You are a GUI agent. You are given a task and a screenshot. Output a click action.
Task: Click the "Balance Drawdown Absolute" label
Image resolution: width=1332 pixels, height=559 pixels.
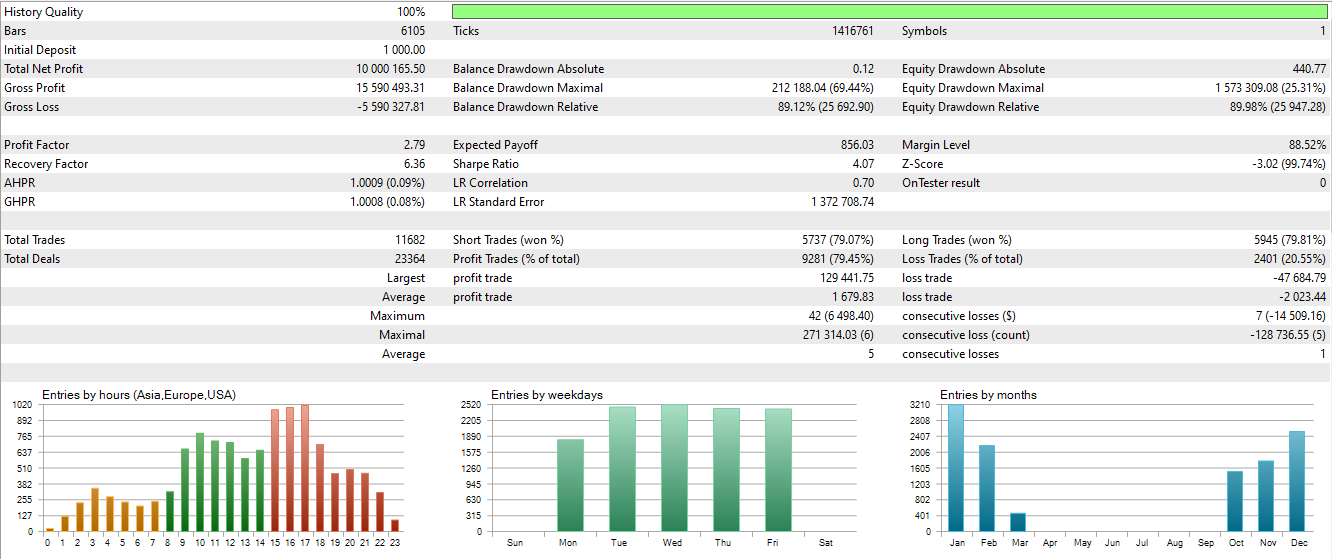point(528,69)
